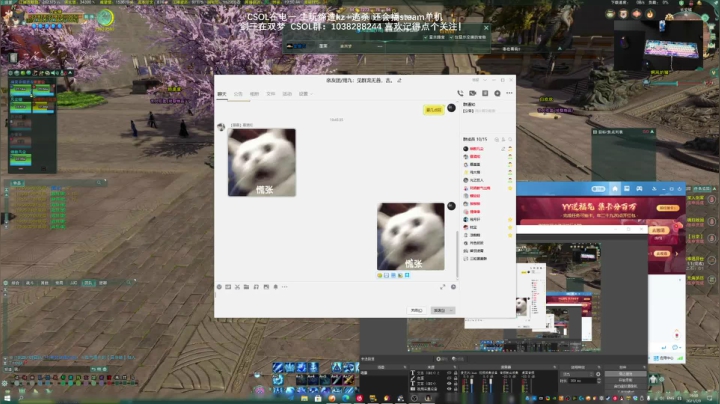Start a voice call in the QQ group
The height and width of the screenshot is (404, 720).
(x=460, y=93)
